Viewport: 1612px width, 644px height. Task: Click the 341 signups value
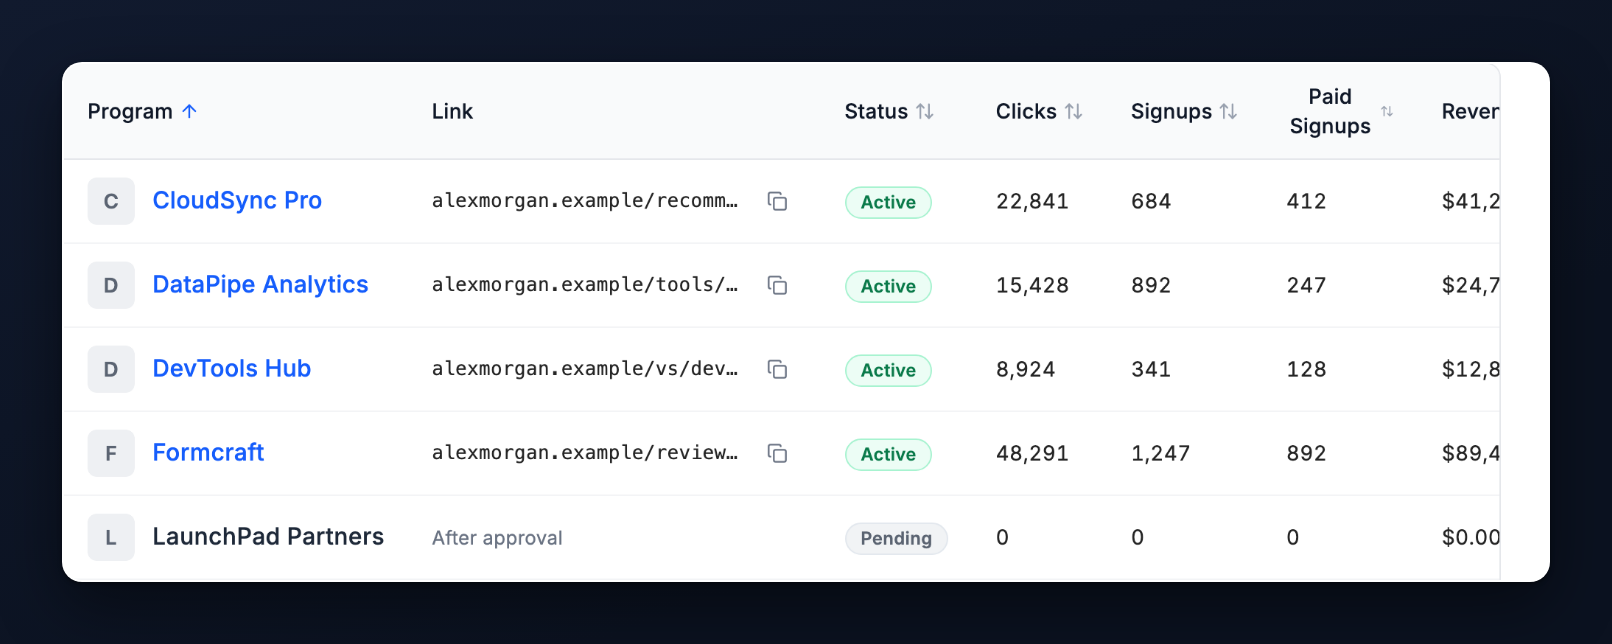[1151, 369]
